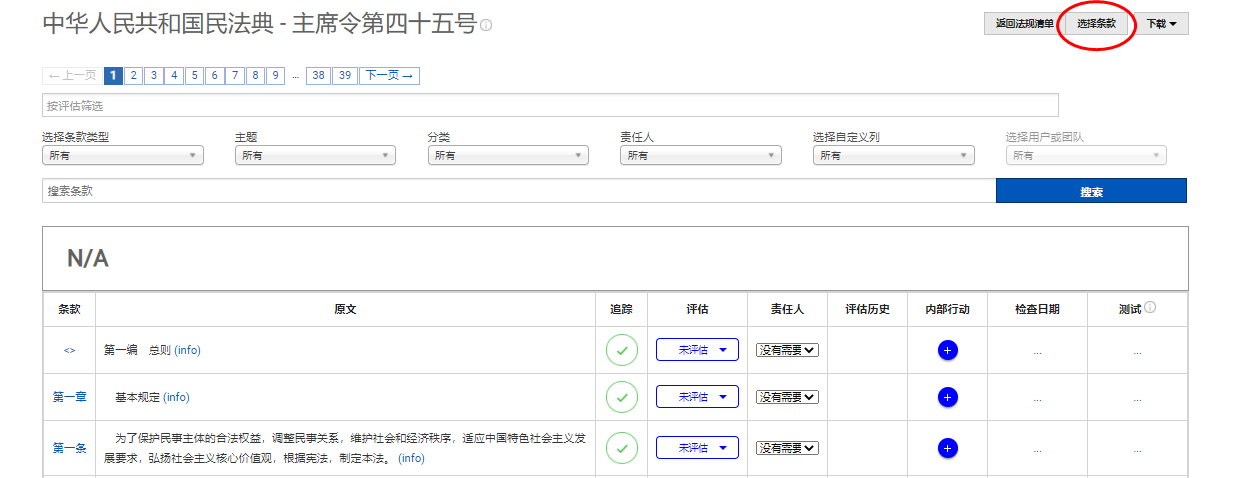Click the 第一条 clause link
Image resolution: width=1239 pixels, height=478 pixels.
69,448
